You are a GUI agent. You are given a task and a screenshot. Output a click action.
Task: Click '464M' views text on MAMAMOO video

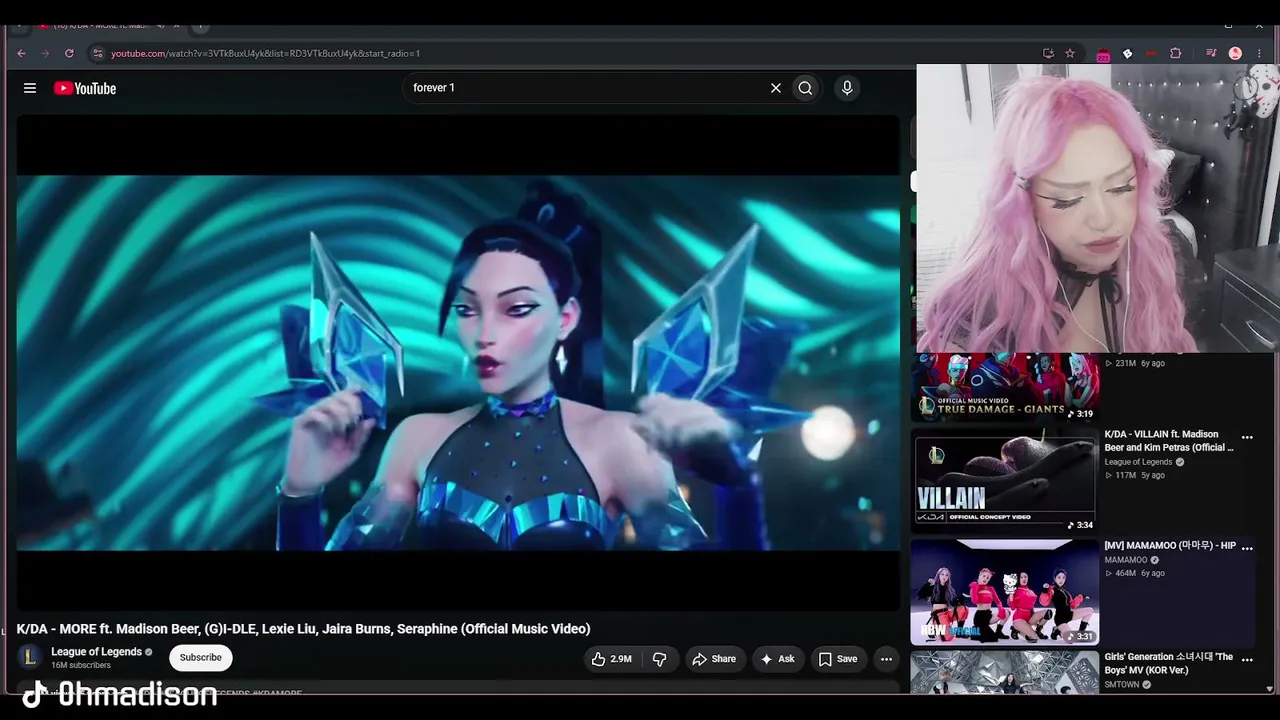click(x=1126, y=574)
